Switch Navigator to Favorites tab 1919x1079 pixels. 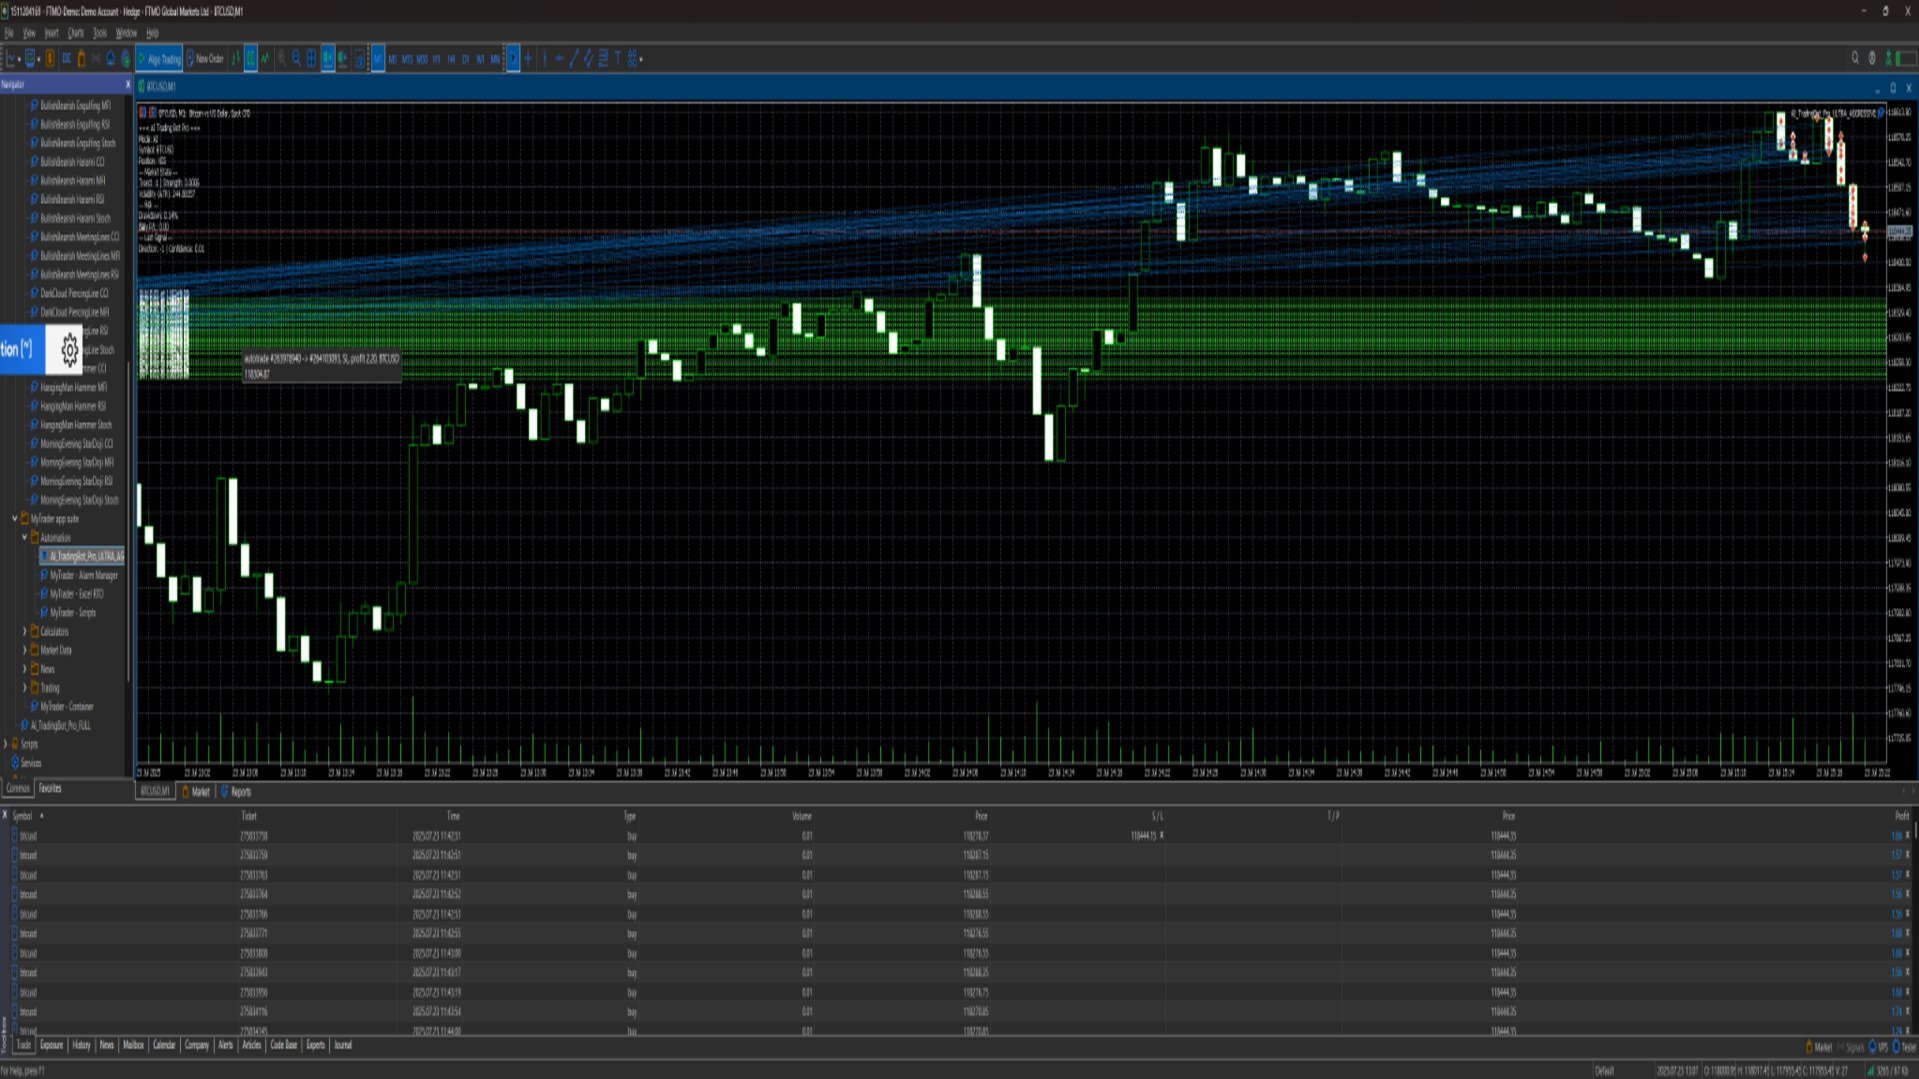(50, 789)
